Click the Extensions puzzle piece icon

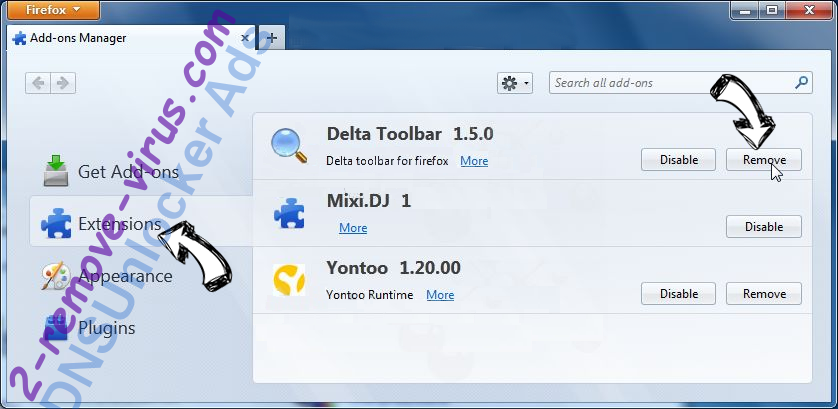[x=56, y=224]
